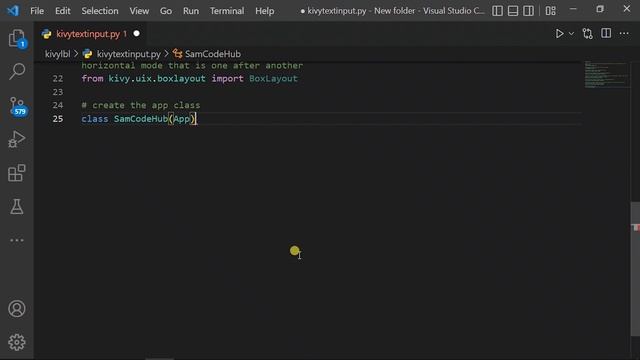The width and height of the screenshot is (640, 360).
Task: Click line number 22 in gutter
Action: [x=58, y=78]
